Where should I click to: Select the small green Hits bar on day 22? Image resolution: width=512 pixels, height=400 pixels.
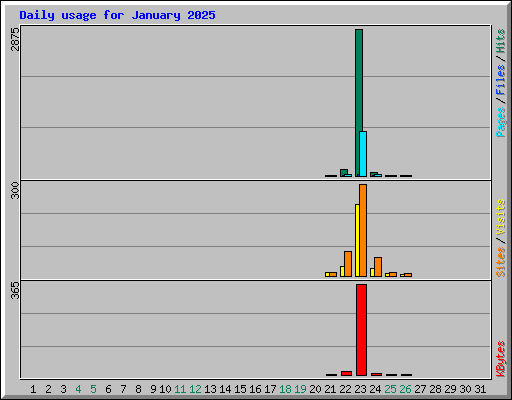[x=344, y=172]
